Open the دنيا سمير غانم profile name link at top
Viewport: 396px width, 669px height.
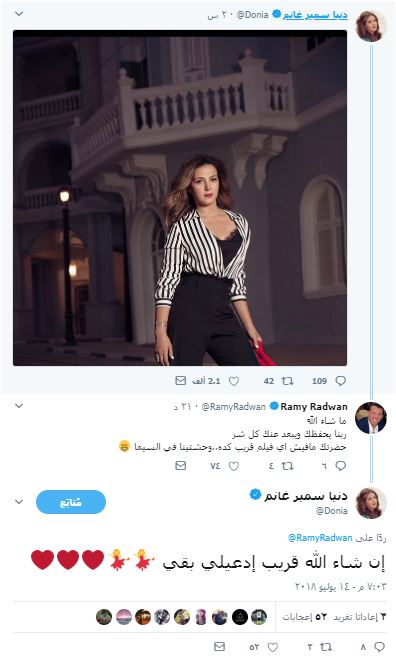coord(315,15)
